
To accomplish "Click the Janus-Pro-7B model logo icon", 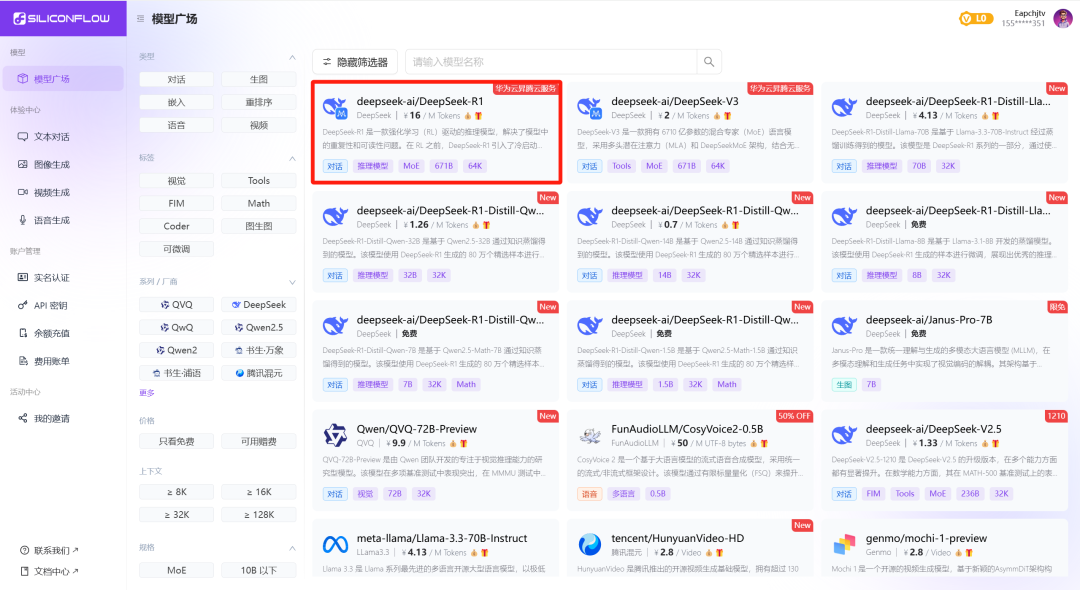I will [844, 326].
